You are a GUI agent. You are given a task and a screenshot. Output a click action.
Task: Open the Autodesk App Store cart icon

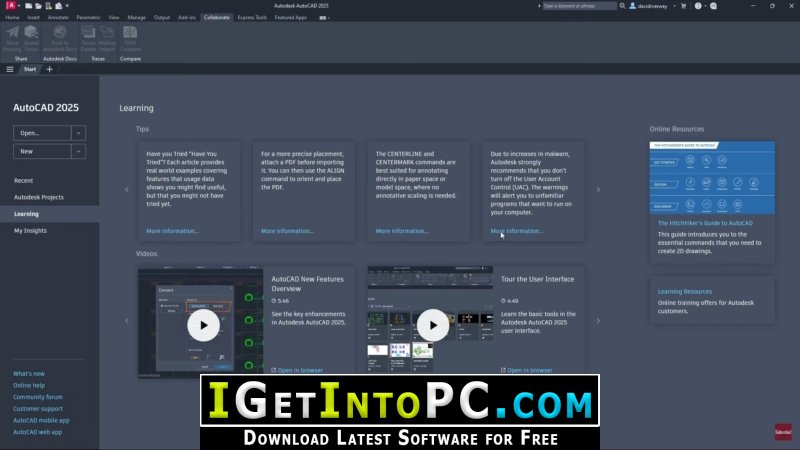[x=684, y=6]
